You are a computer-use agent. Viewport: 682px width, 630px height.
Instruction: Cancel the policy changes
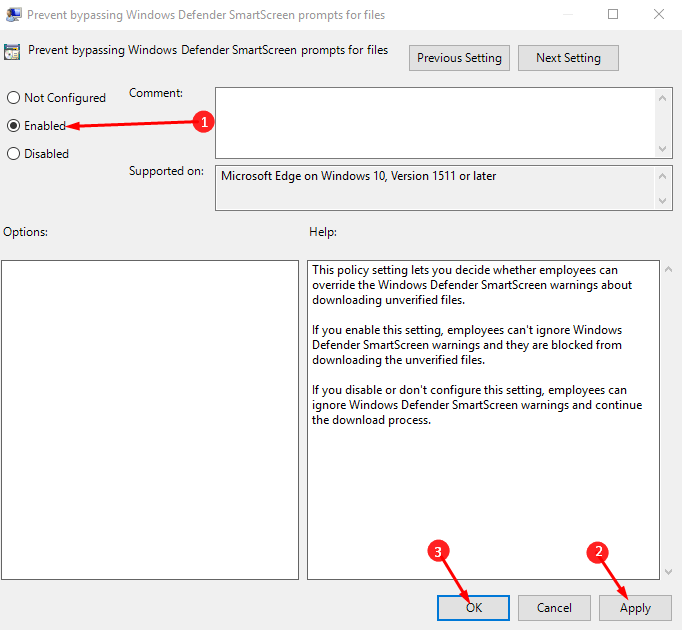pos(554,608)
